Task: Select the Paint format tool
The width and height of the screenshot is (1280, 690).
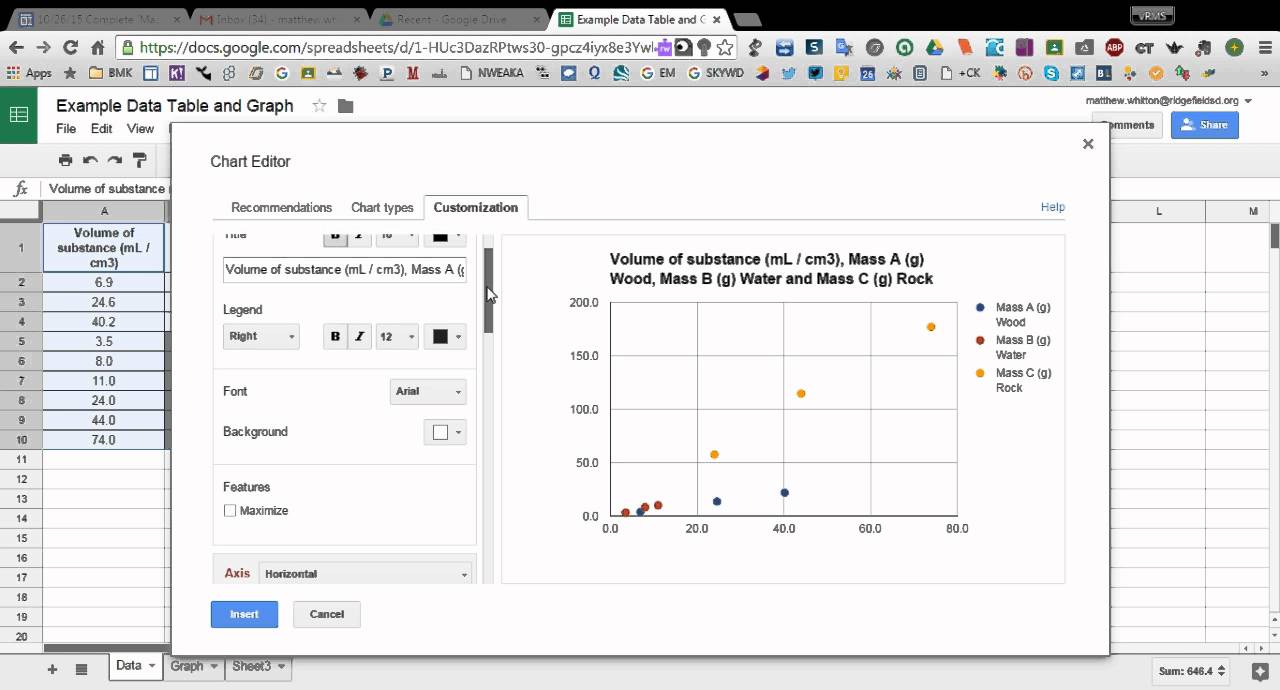Action: 140,160
